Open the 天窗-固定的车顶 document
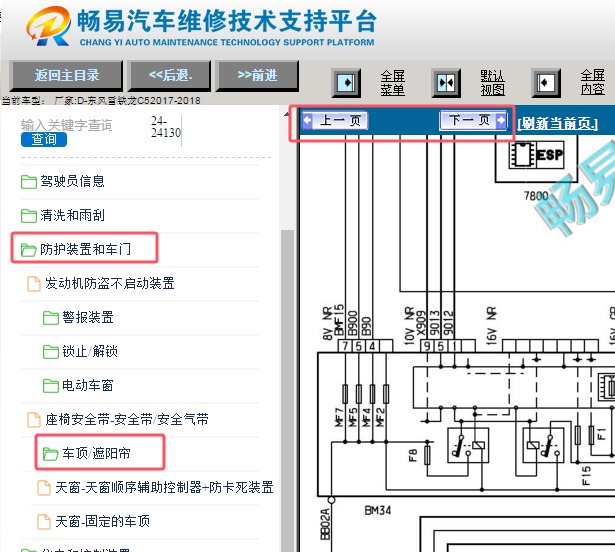The width and height of the screenshot is (615, 552). coord(102,521)
